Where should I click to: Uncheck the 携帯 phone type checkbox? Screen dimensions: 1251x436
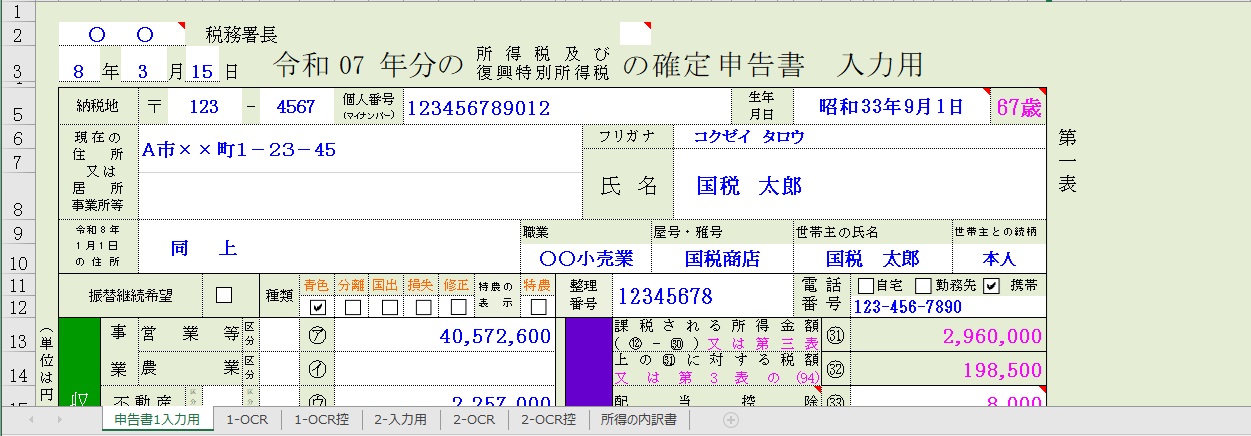991,286
